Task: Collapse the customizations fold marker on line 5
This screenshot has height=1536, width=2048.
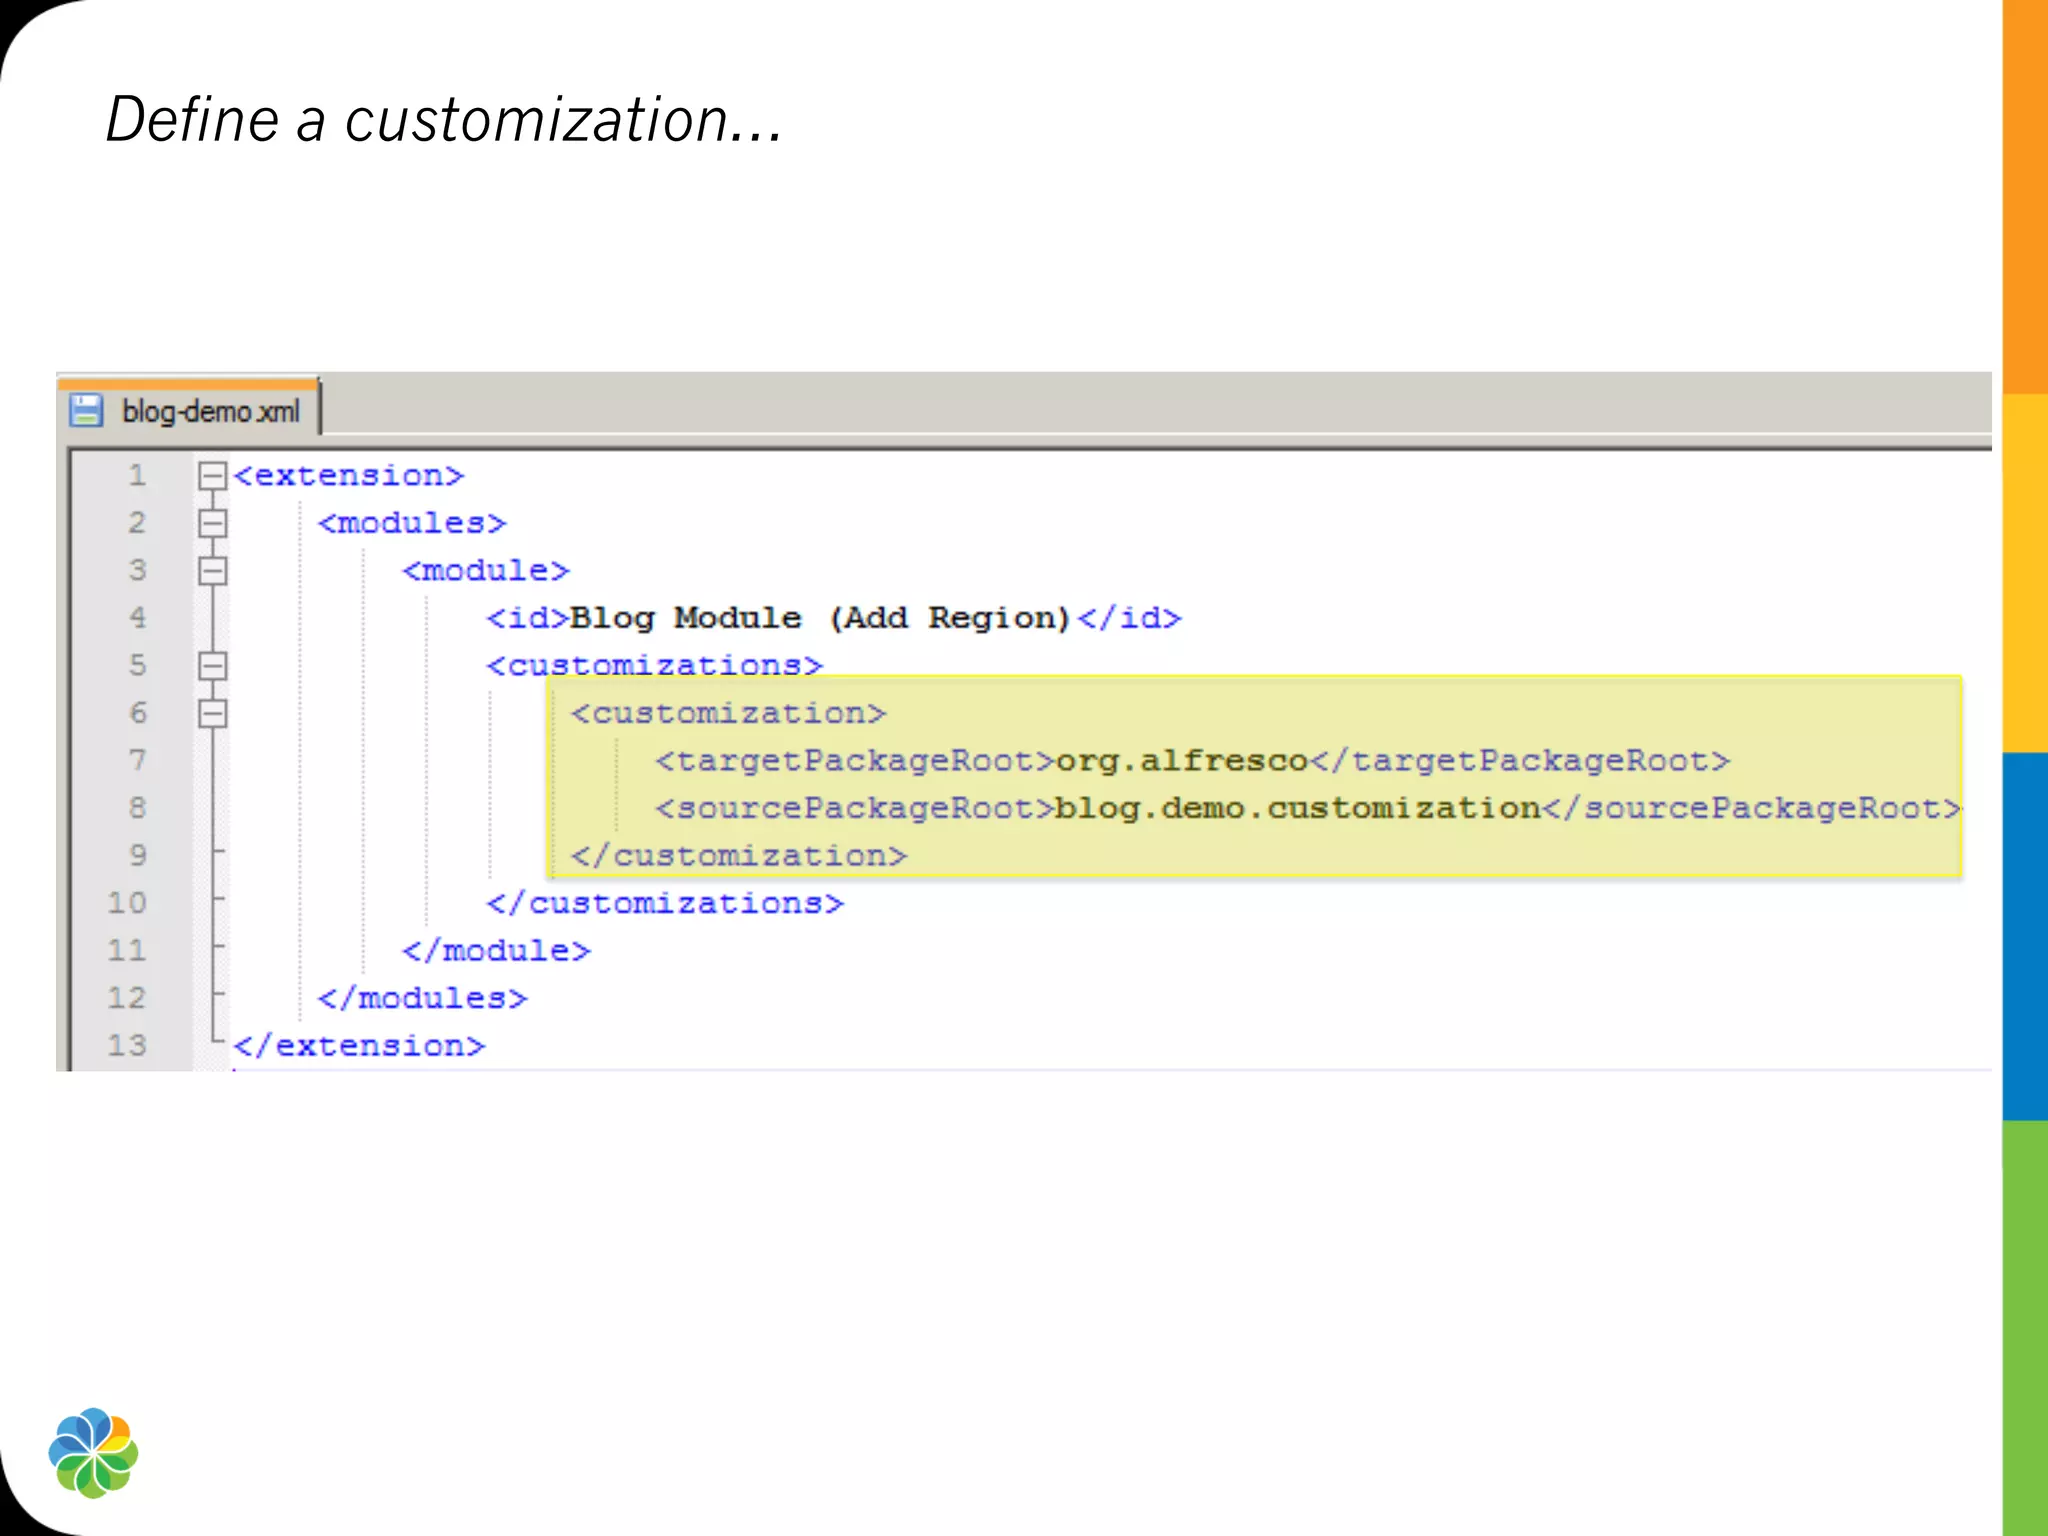Action: pos(212,666)
